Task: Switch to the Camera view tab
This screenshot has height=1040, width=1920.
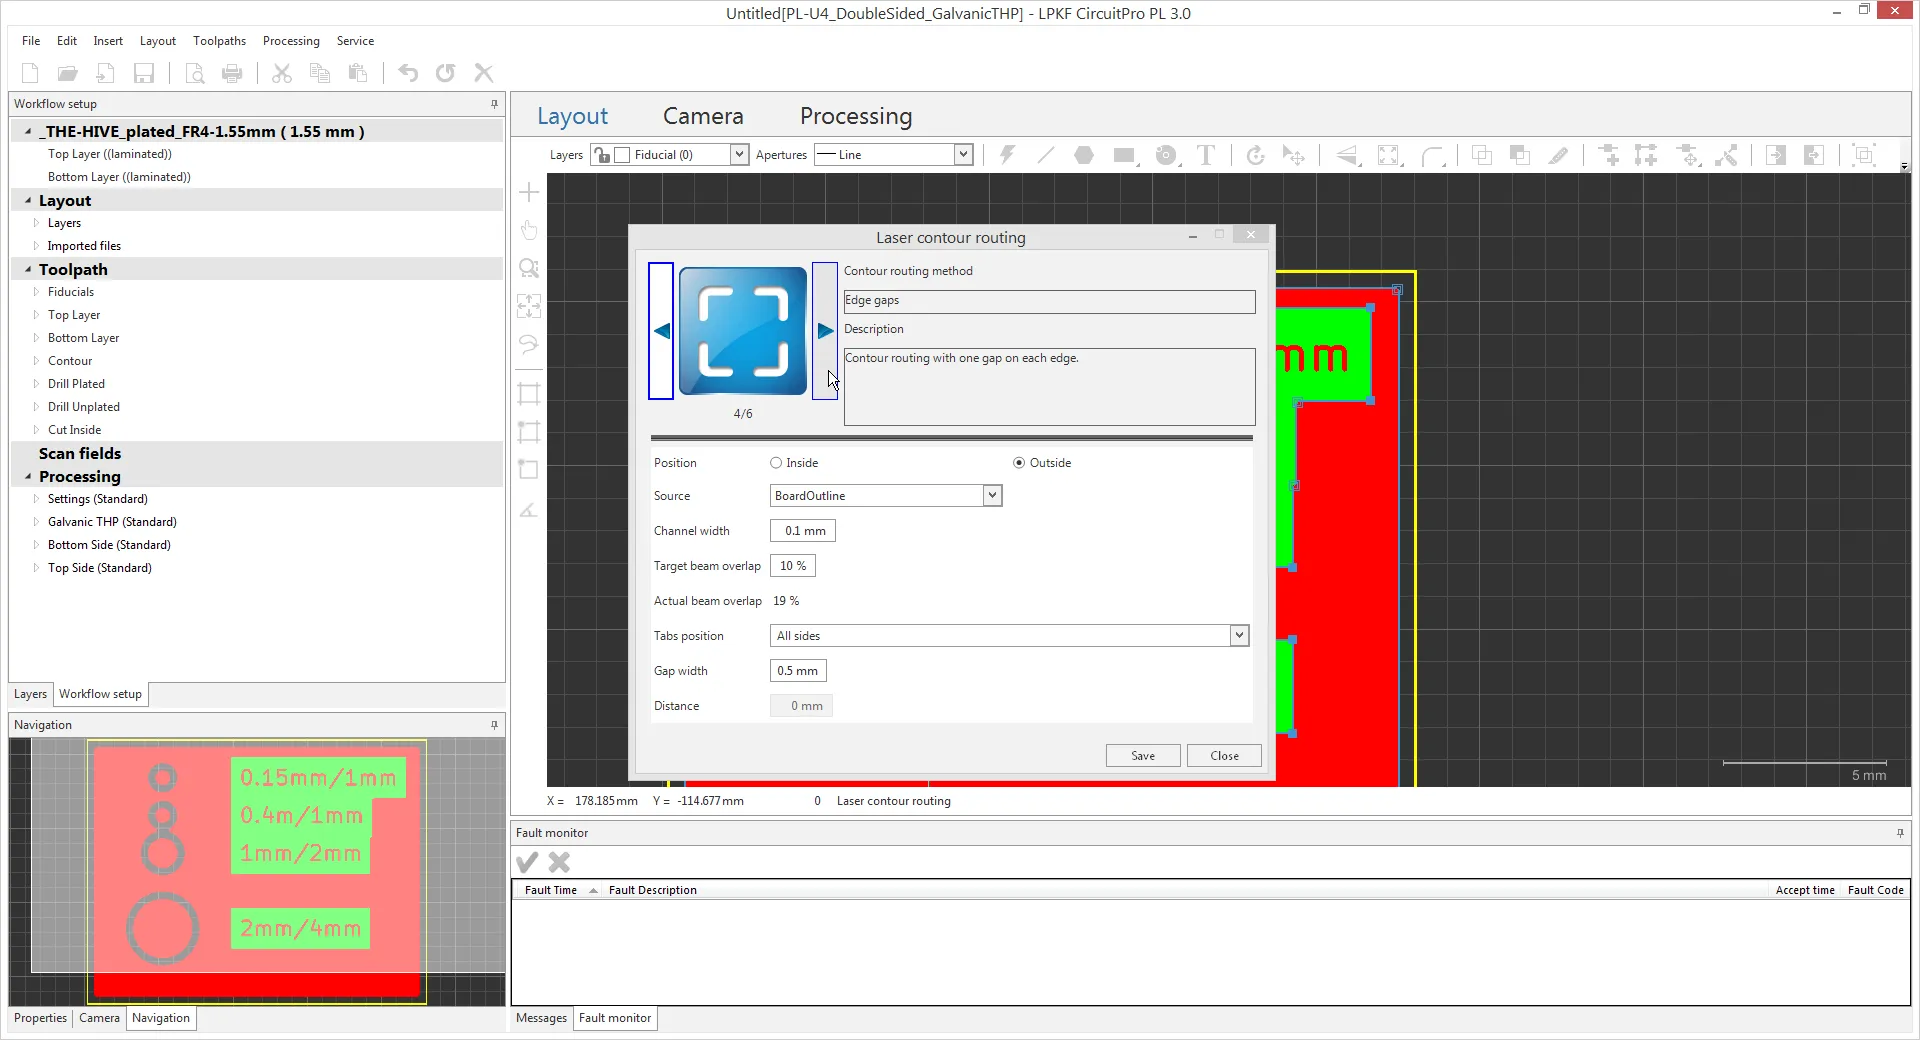Action: coord(703,116)
